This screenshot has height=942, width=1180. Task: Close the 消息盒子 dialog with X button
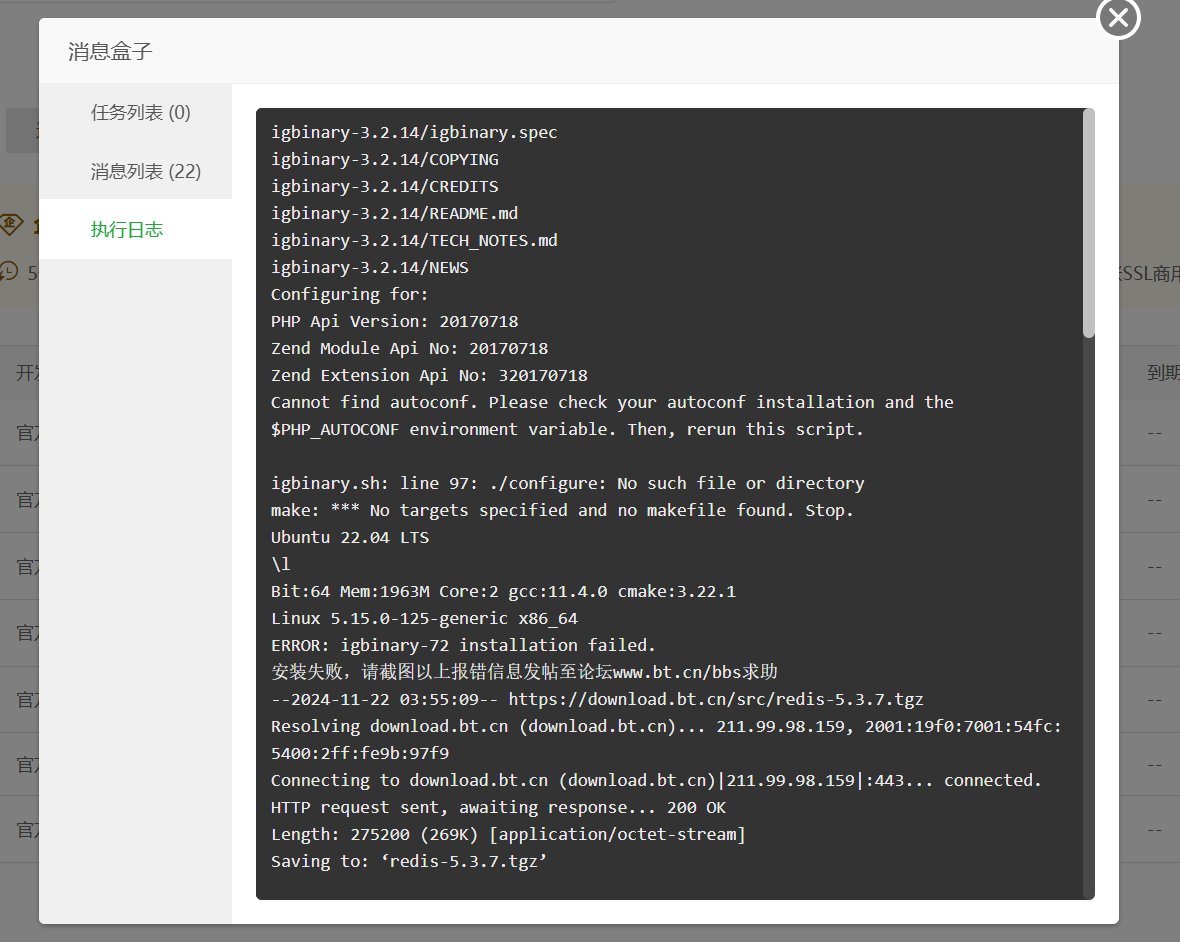(1118, 17)
